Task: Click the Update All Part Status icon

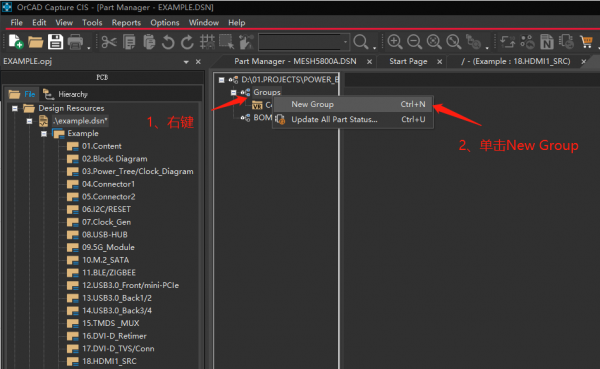Action: 280,119
